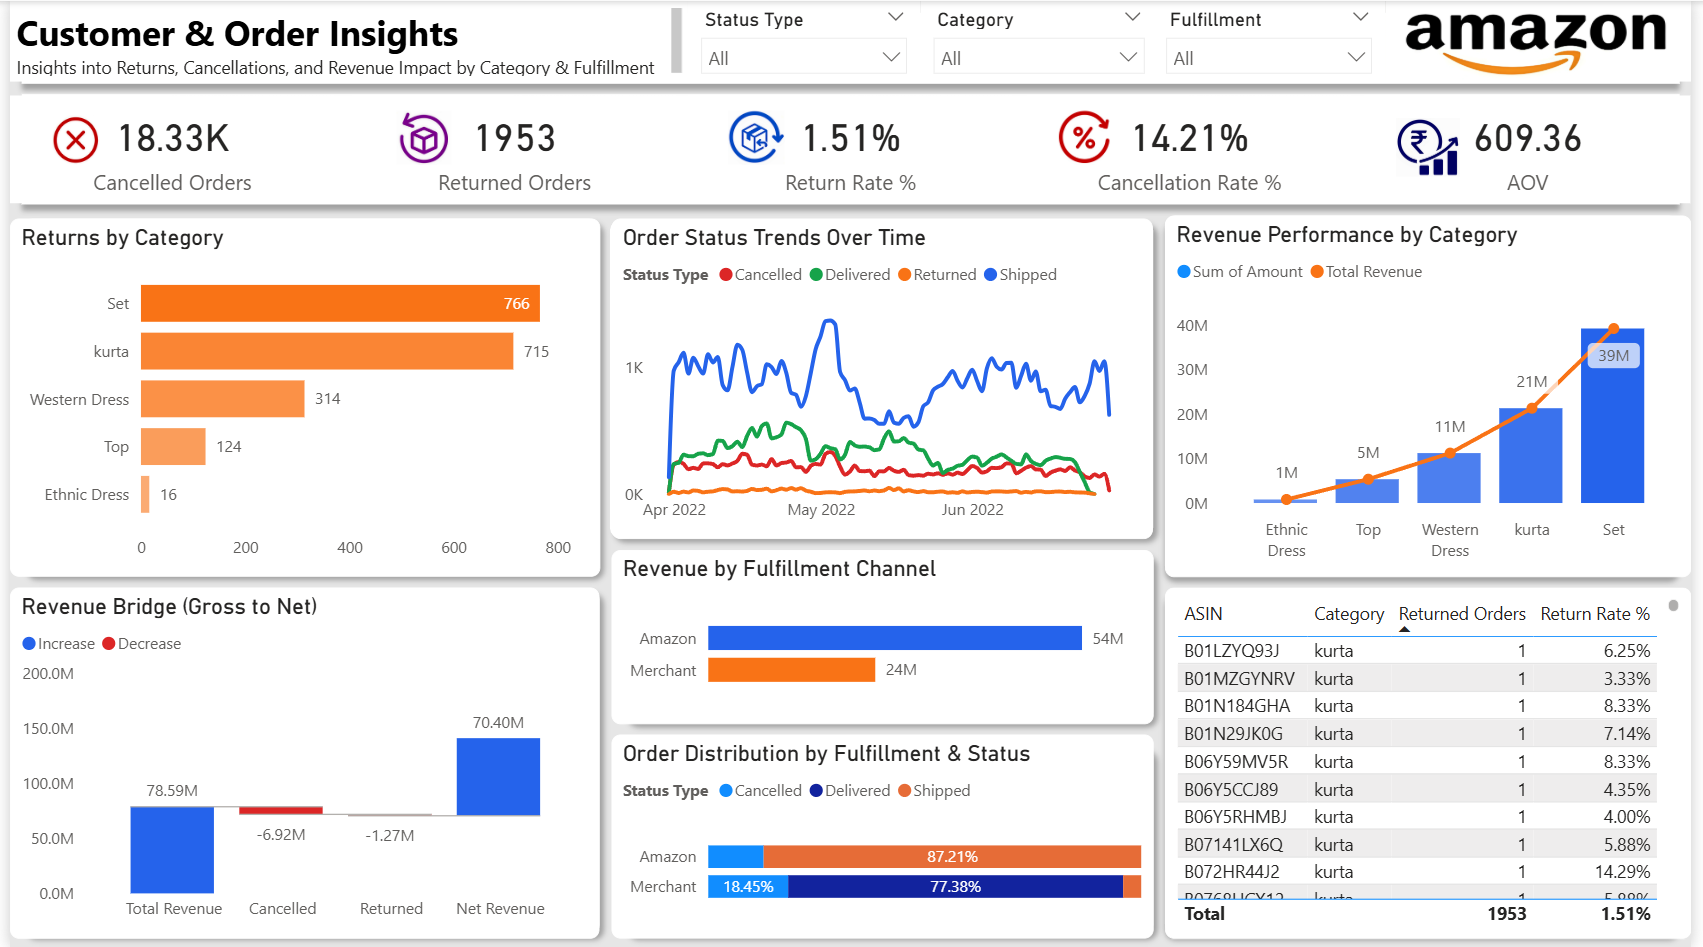Click the Decrease legend in Revenue Bridge
Viewport: 1703px width, 947px height.
coord(142,644)
